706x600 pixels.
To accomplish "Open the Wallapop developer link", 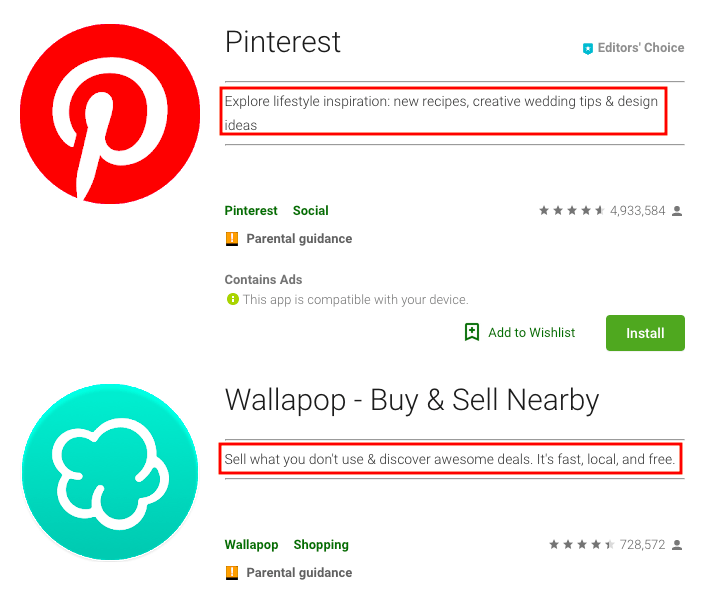I will coord(251,545).
